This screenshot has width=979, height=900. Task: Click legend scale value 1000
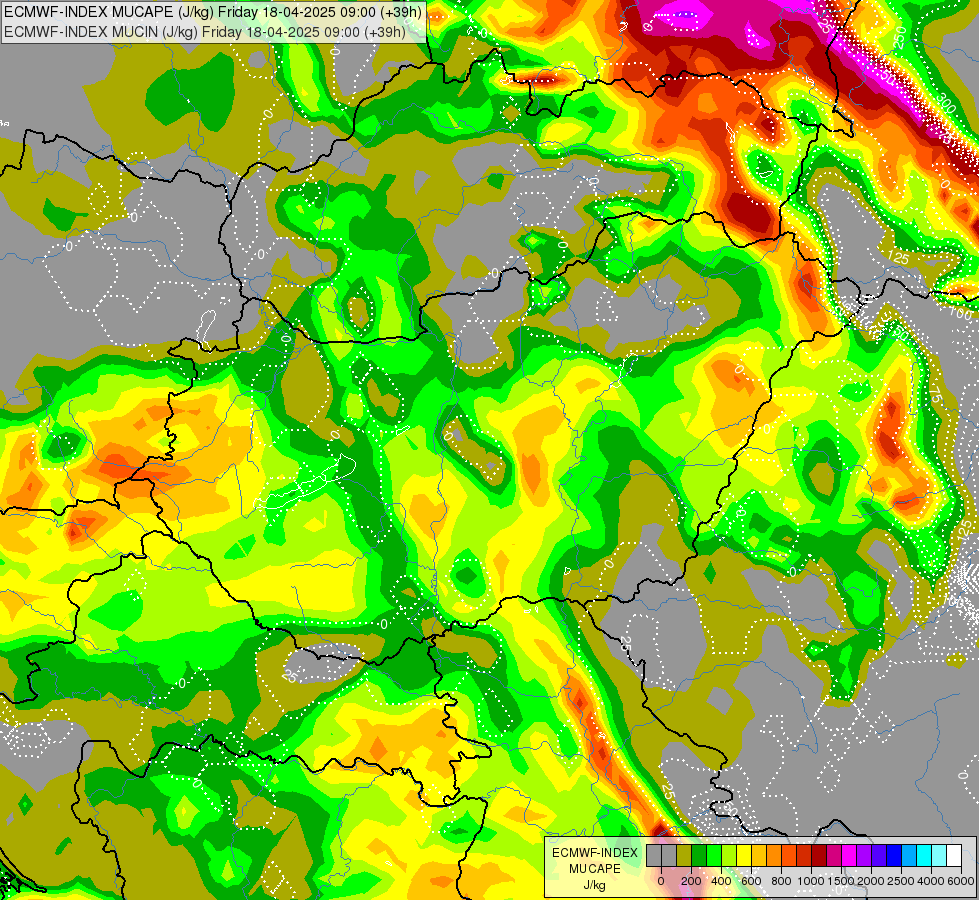click(x=811, y=881)
